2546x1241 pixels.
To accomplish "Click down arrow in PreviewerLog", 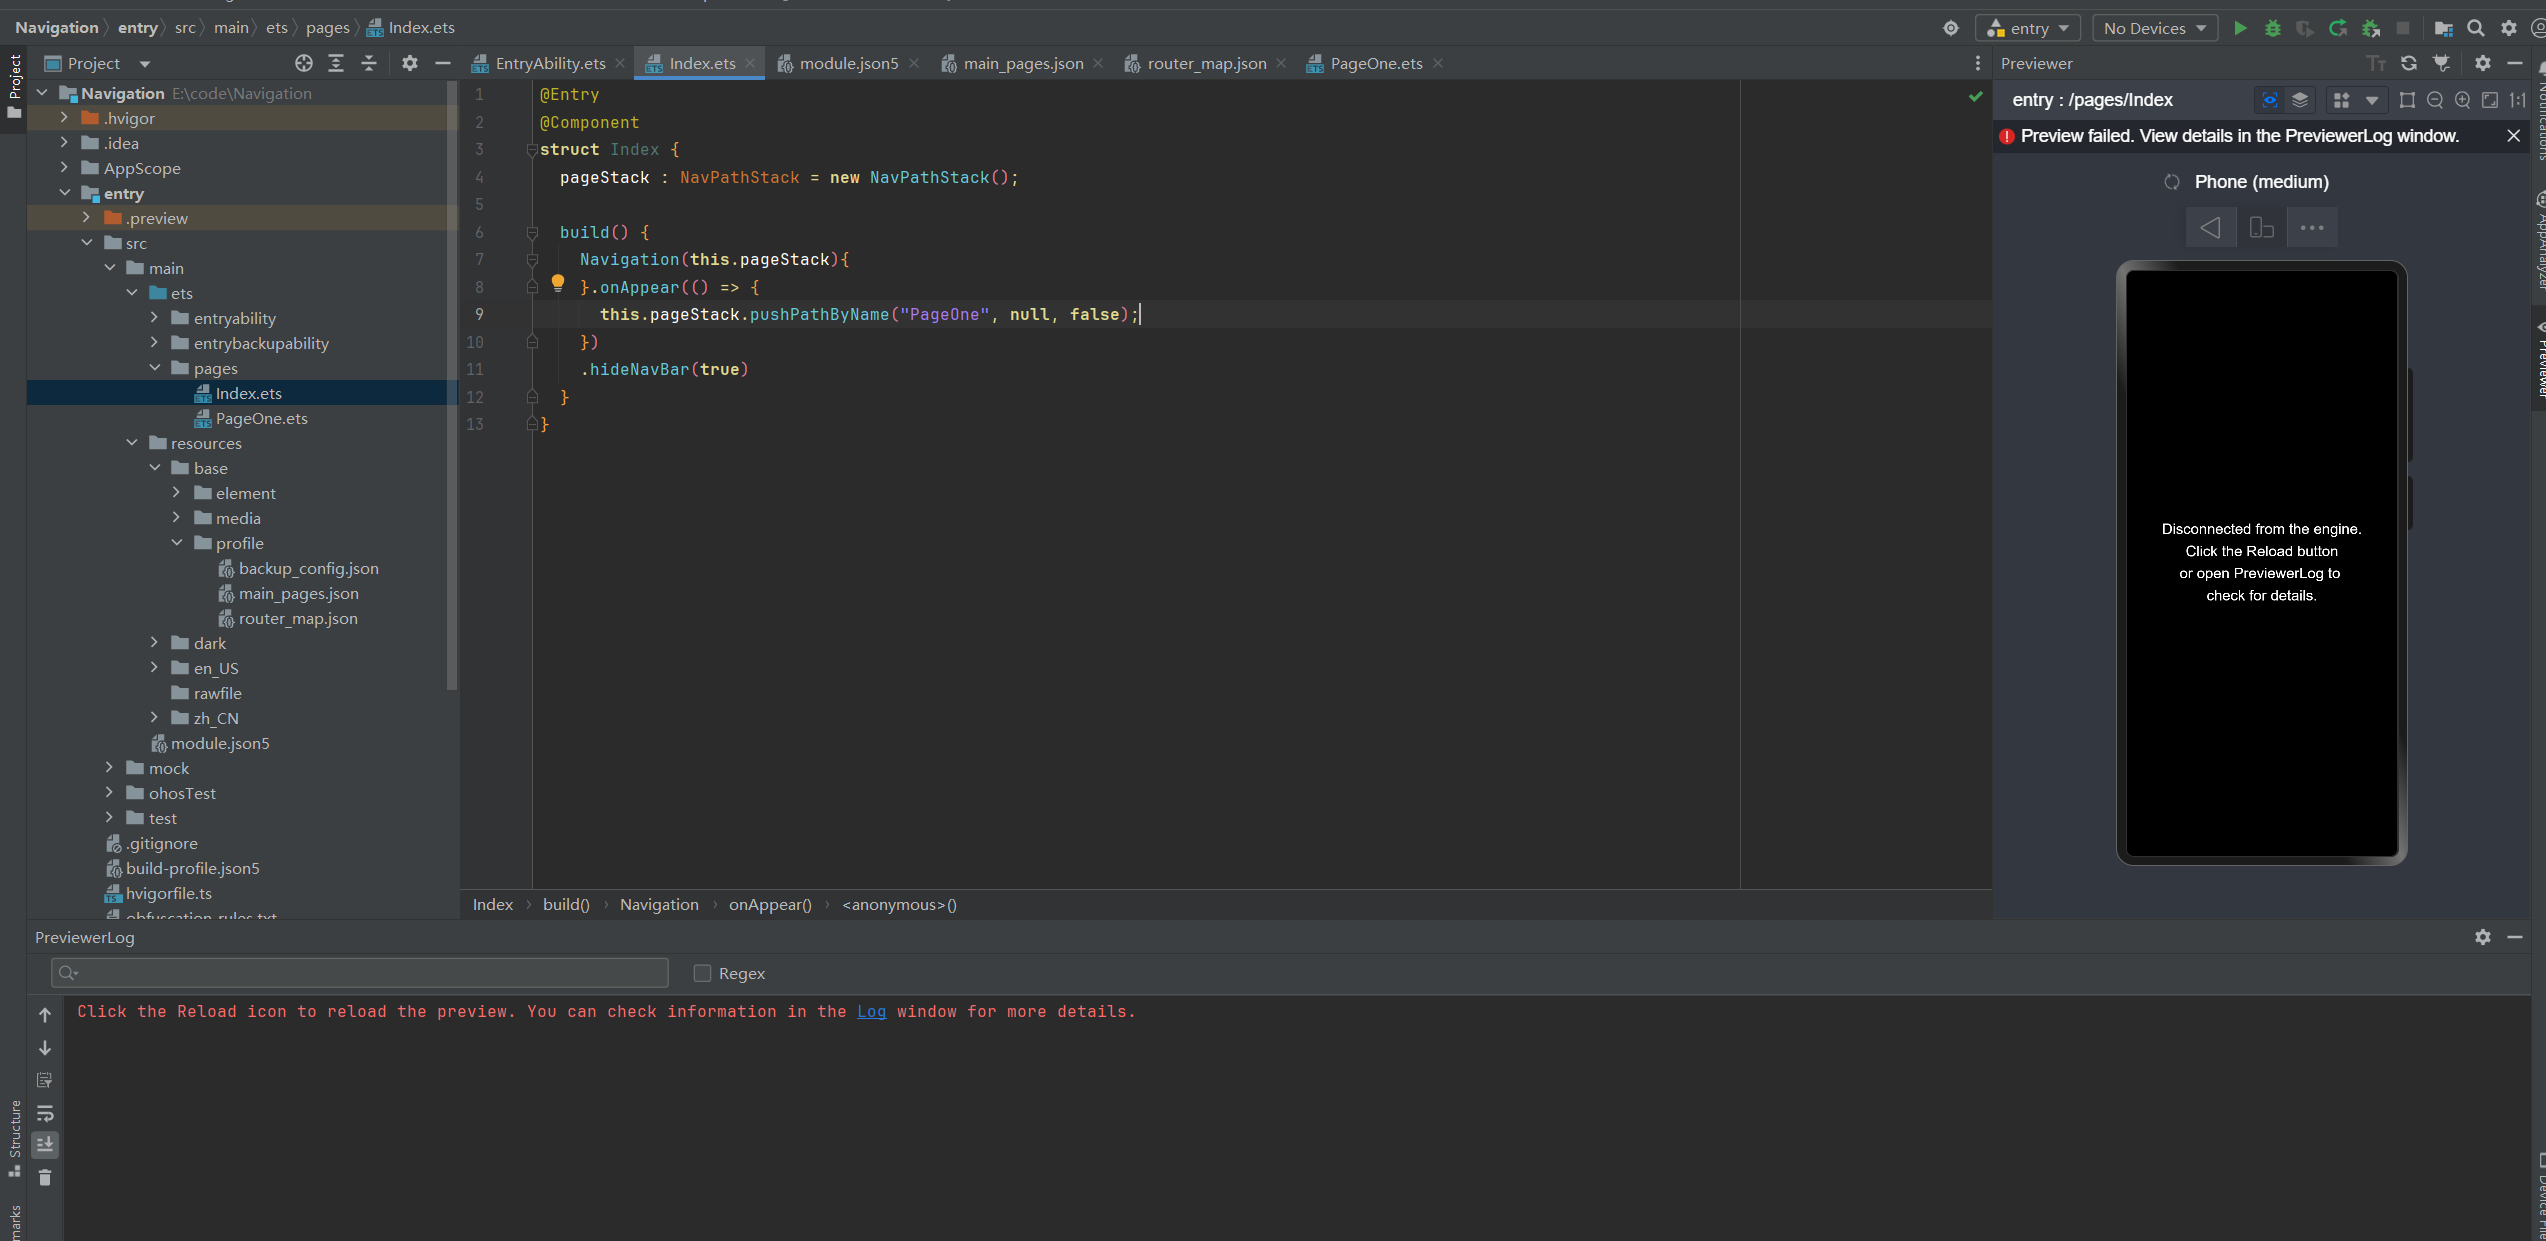I will (45, 1048).
